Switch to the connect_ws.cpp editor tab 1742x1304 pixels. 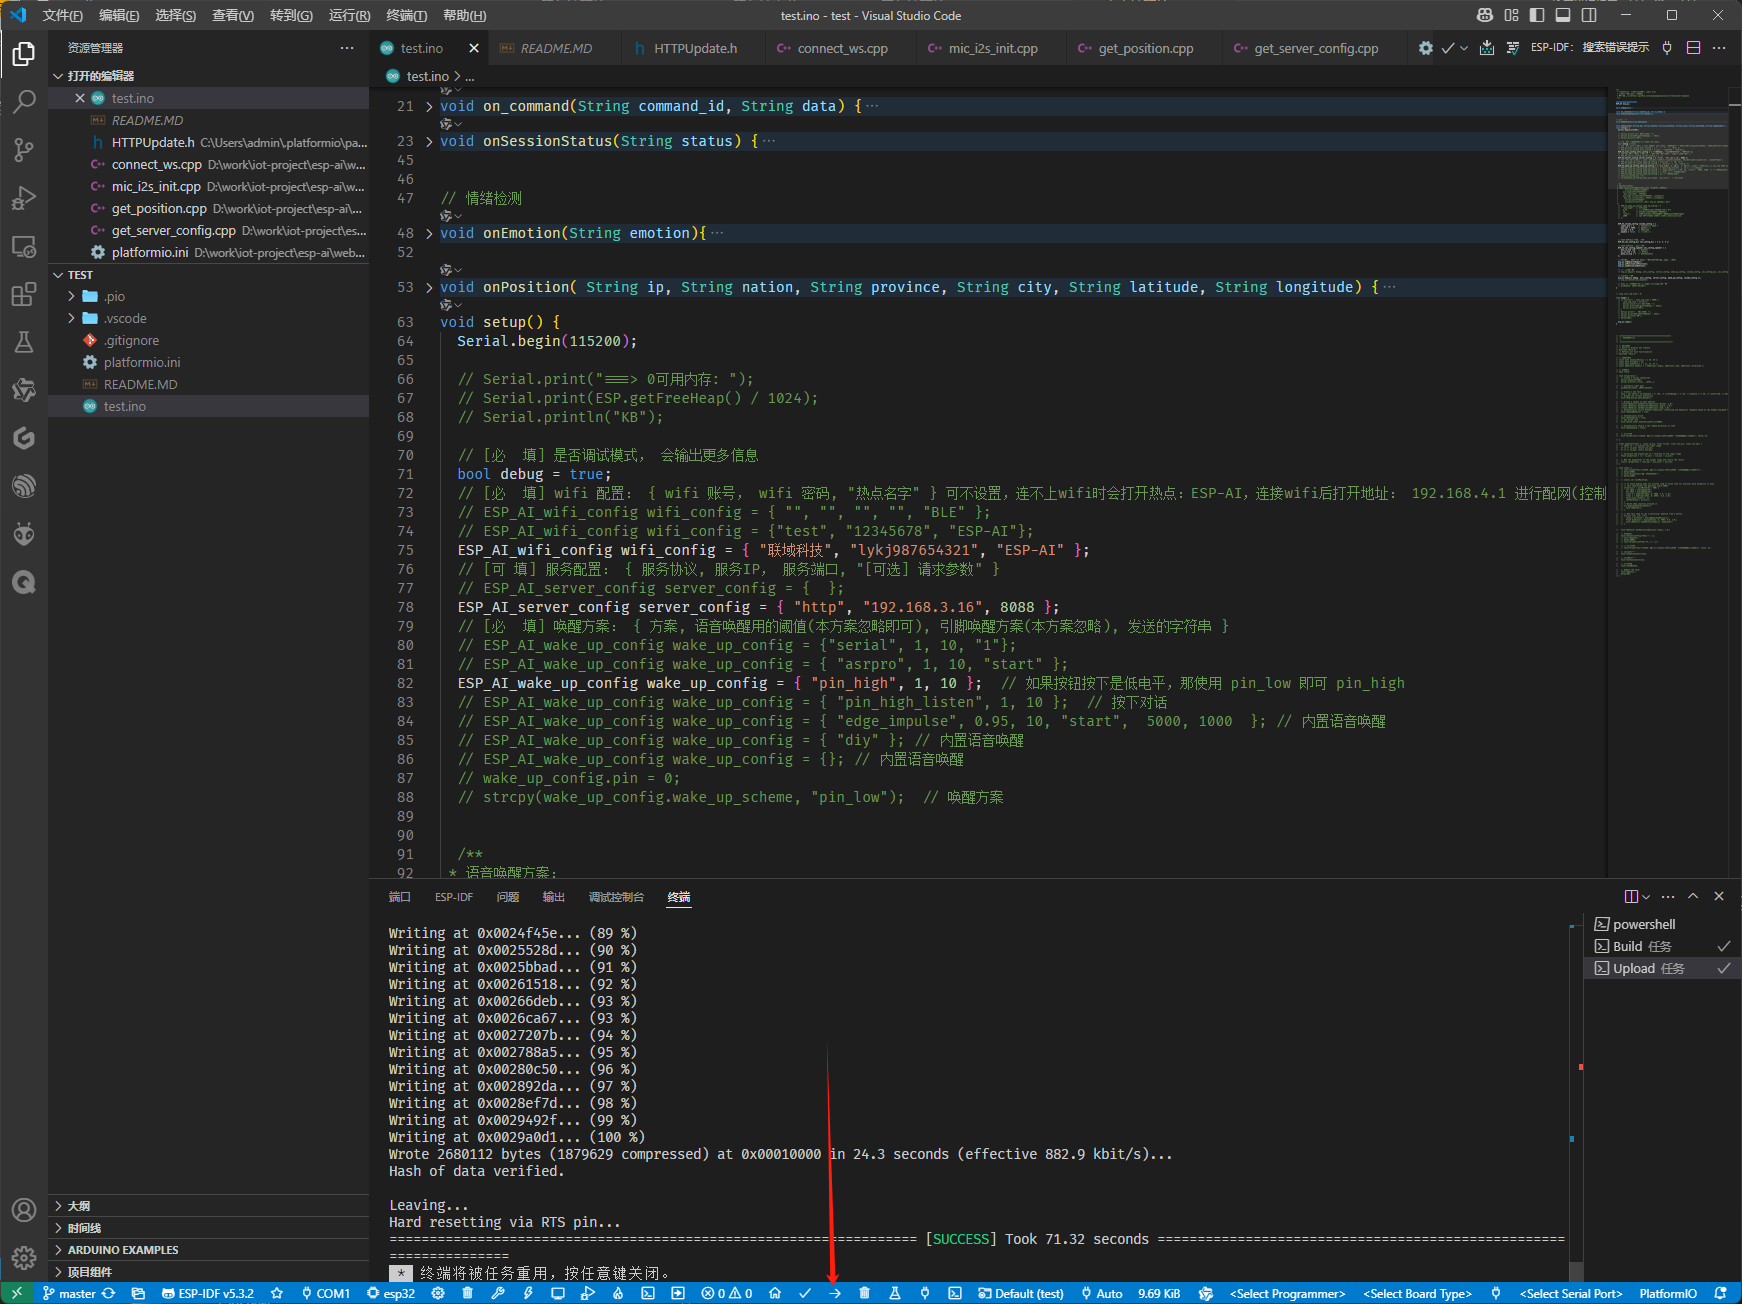[842, 48]
